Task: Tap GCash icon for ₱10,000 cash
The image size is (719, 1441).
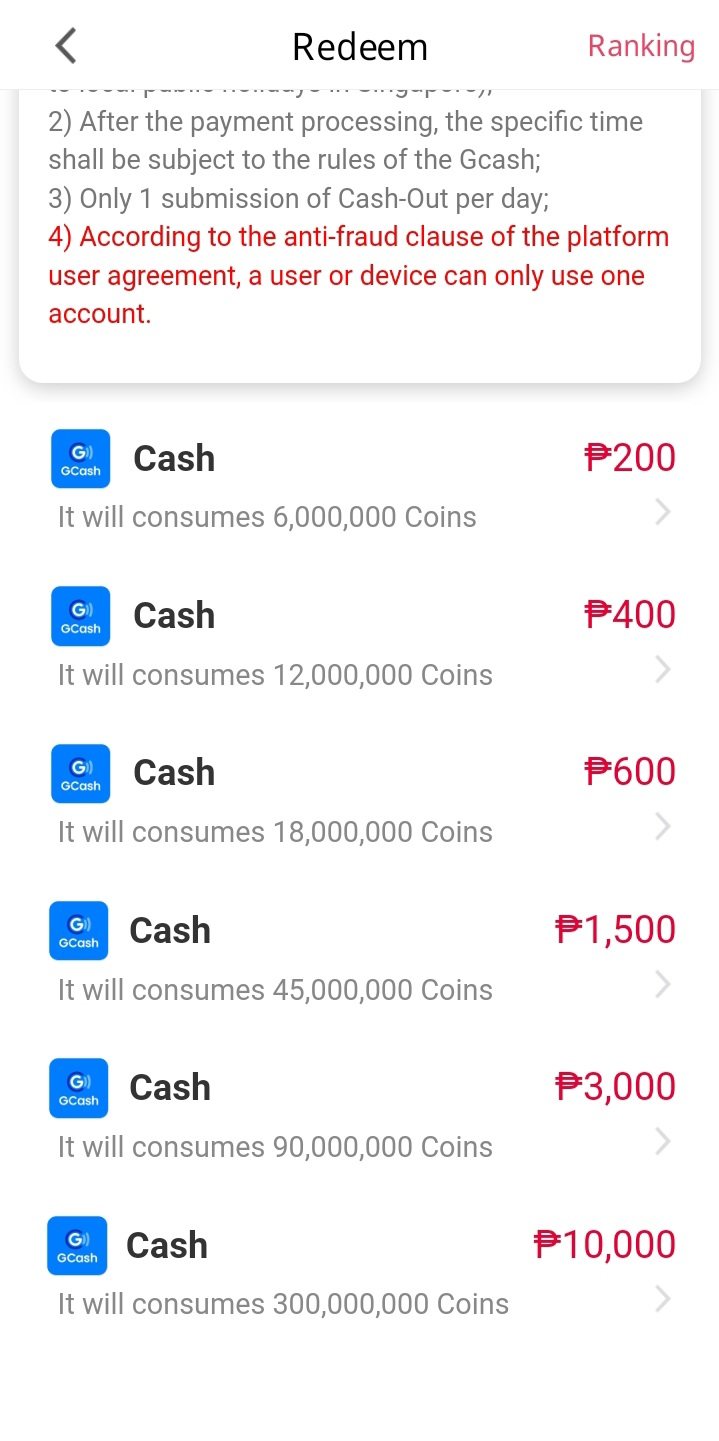Action: [77, 1245]
